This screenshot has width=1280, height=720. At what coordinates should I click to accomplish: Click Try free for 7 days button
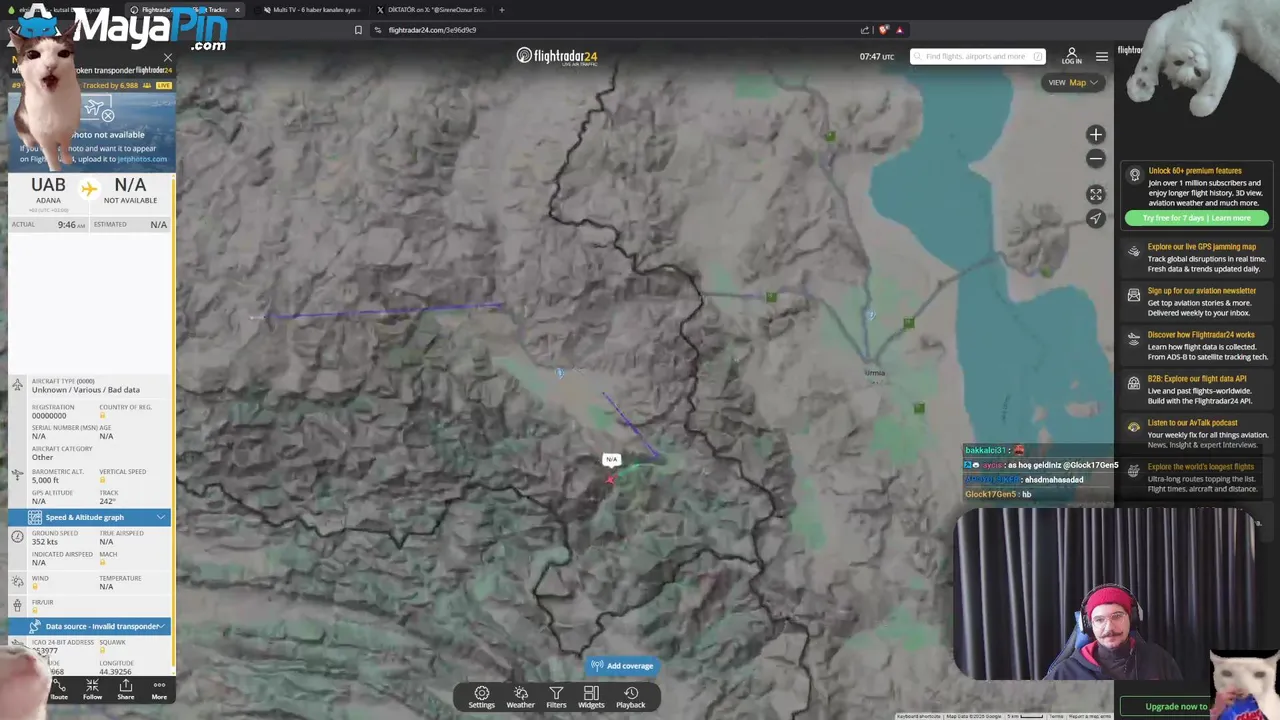1197,218
